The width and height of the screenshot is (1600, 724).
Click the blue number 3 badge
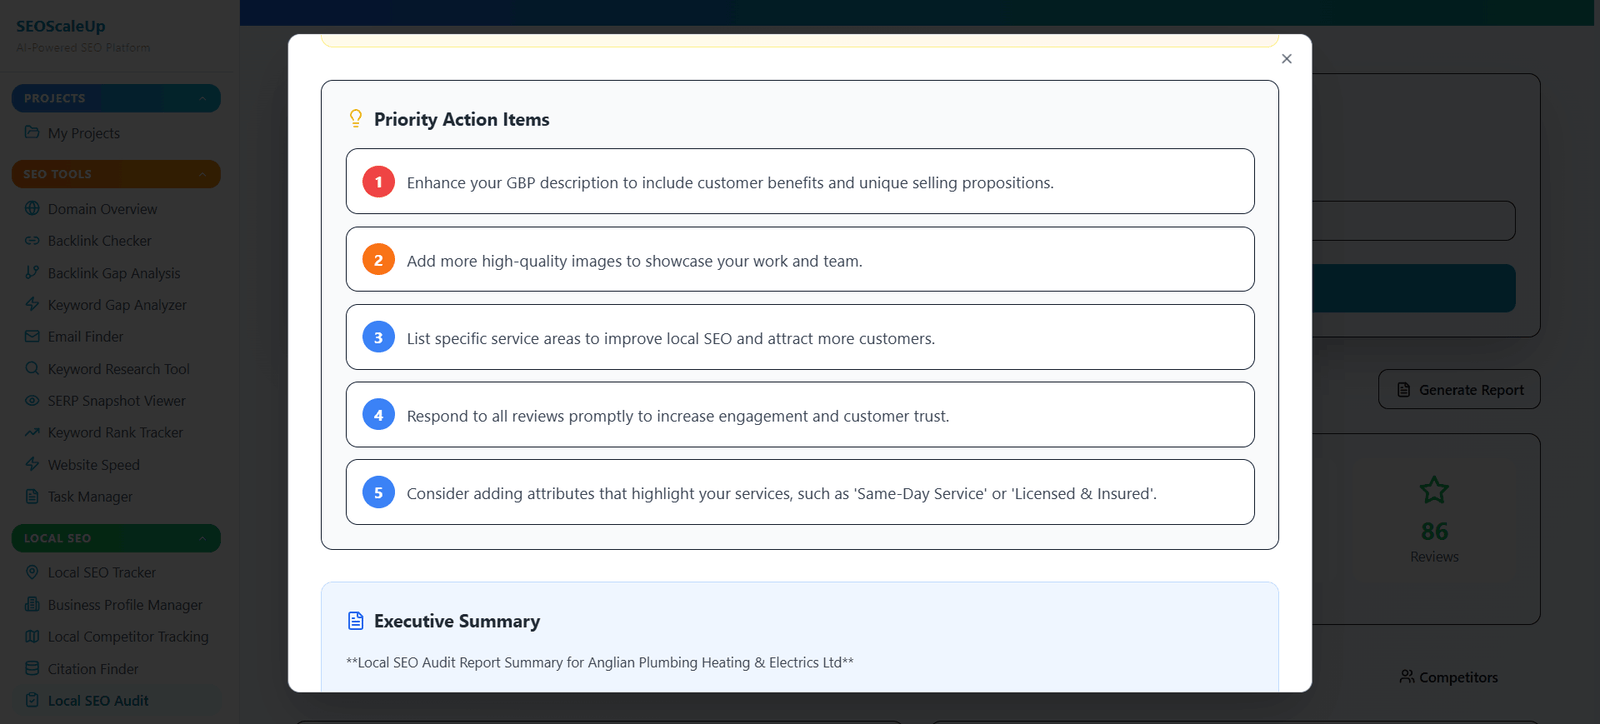point(378,337)
